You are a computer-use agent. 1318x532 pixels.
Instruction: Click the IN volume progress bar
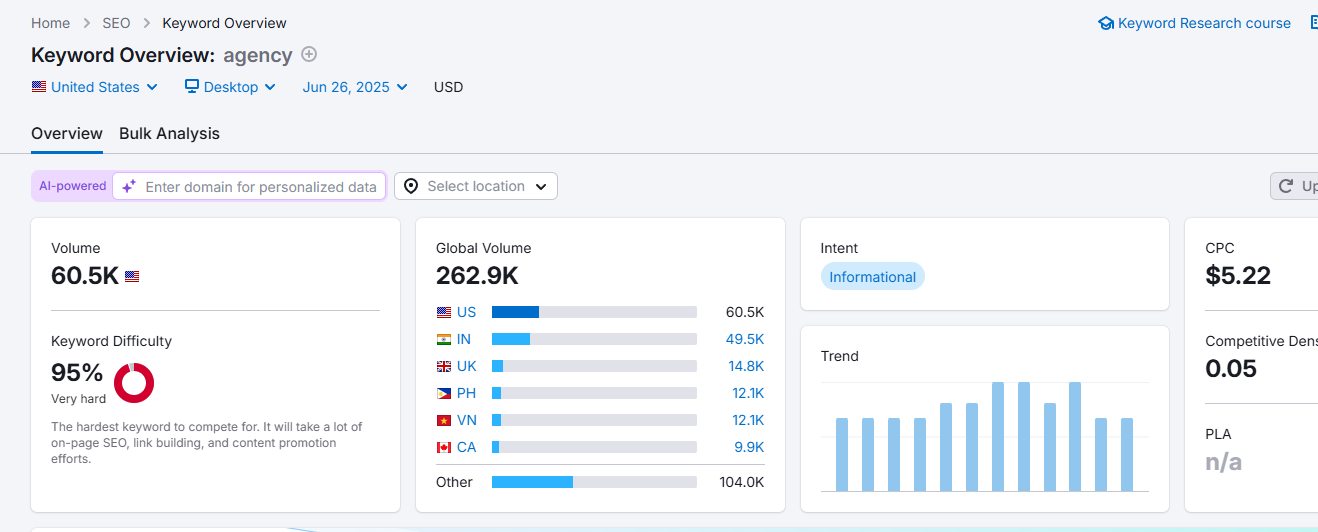(x=594, y=339)
